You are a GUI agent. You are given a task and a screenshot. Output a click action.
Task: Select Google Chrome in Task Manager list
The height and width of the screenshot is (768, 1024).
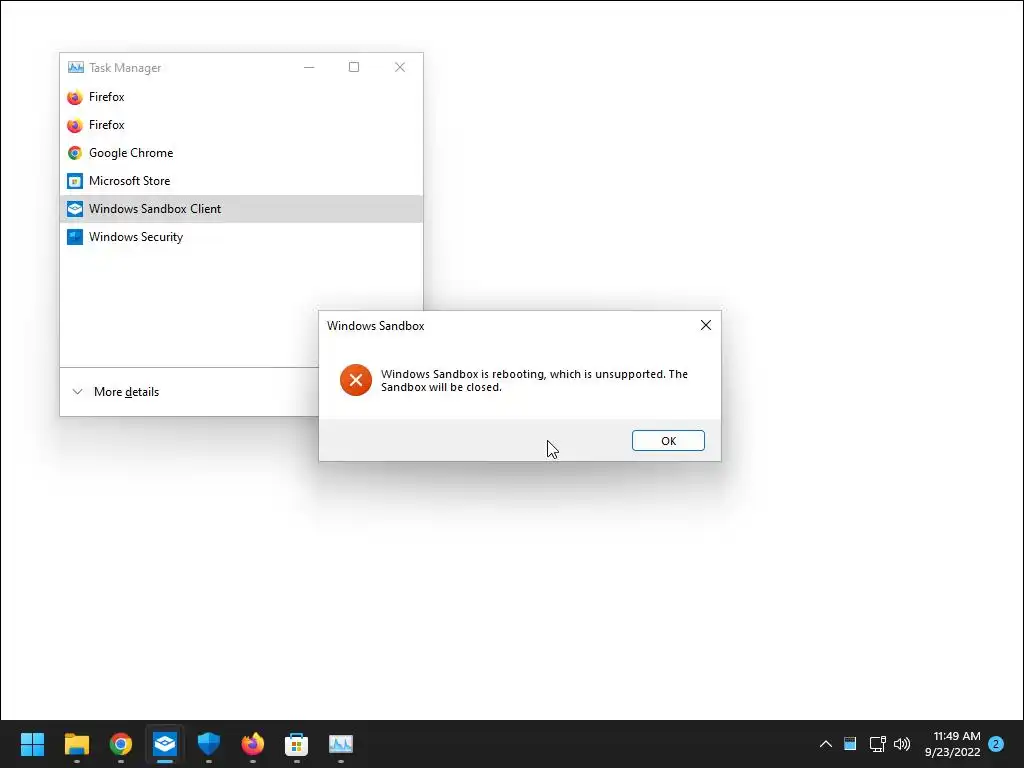(241, 153)
